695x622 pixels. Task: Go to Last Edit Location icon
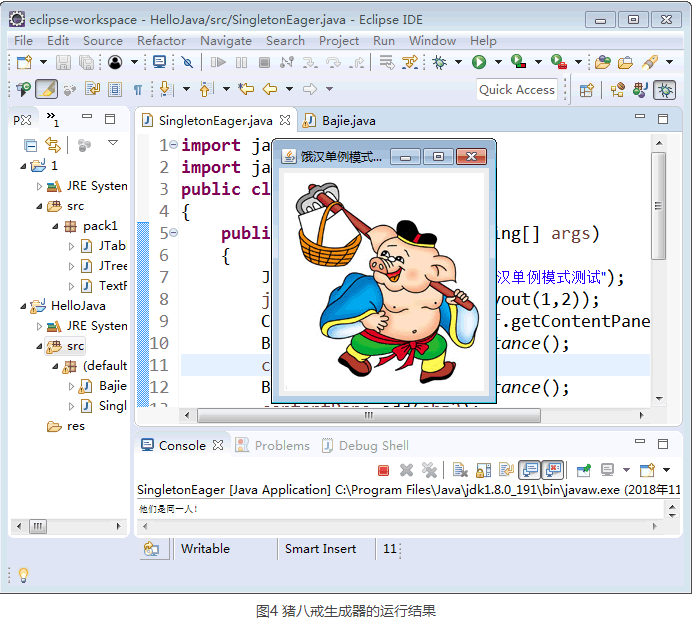coord(246,89)
